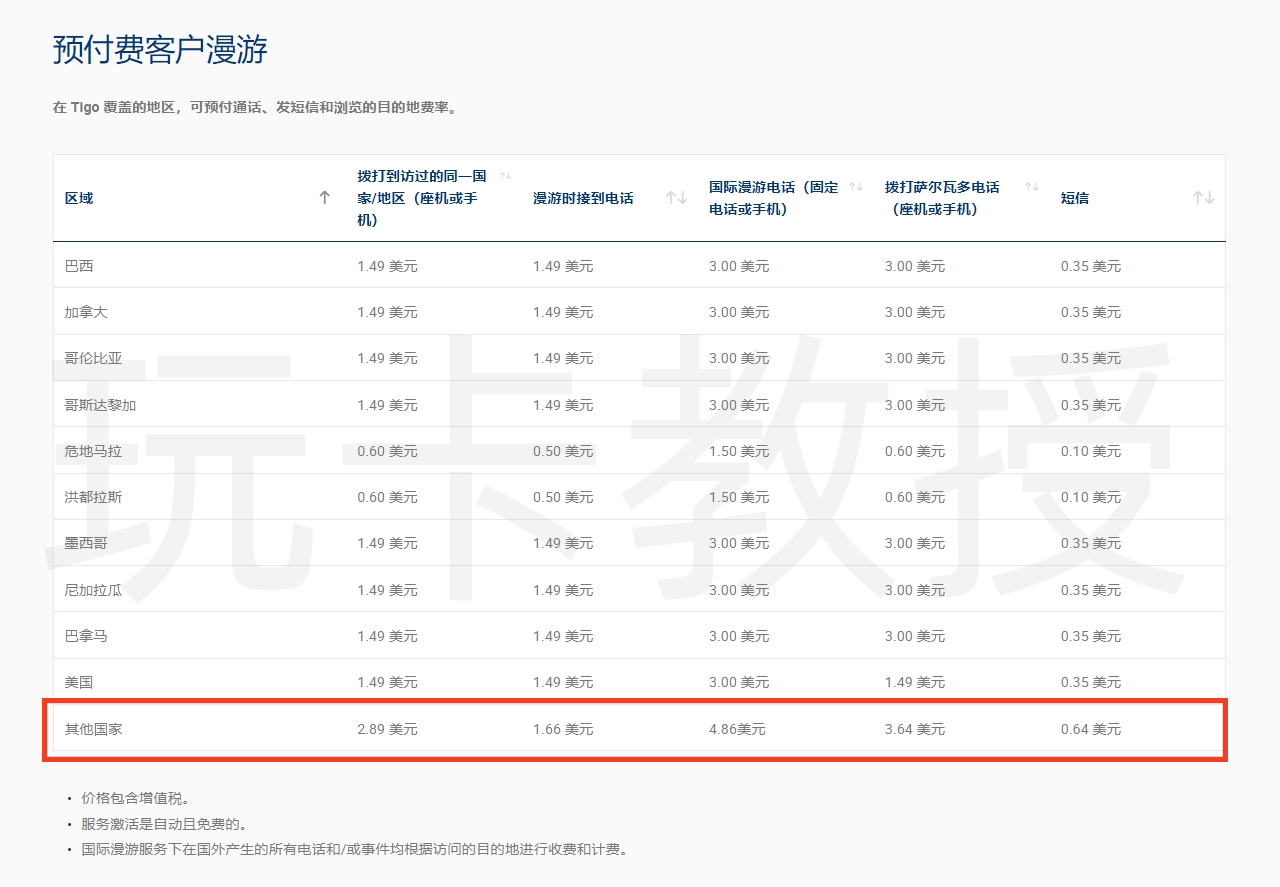The image size is (1280, 887).
Task: Click the 尼加拉瓜 region cell
Action: (93, 590)
